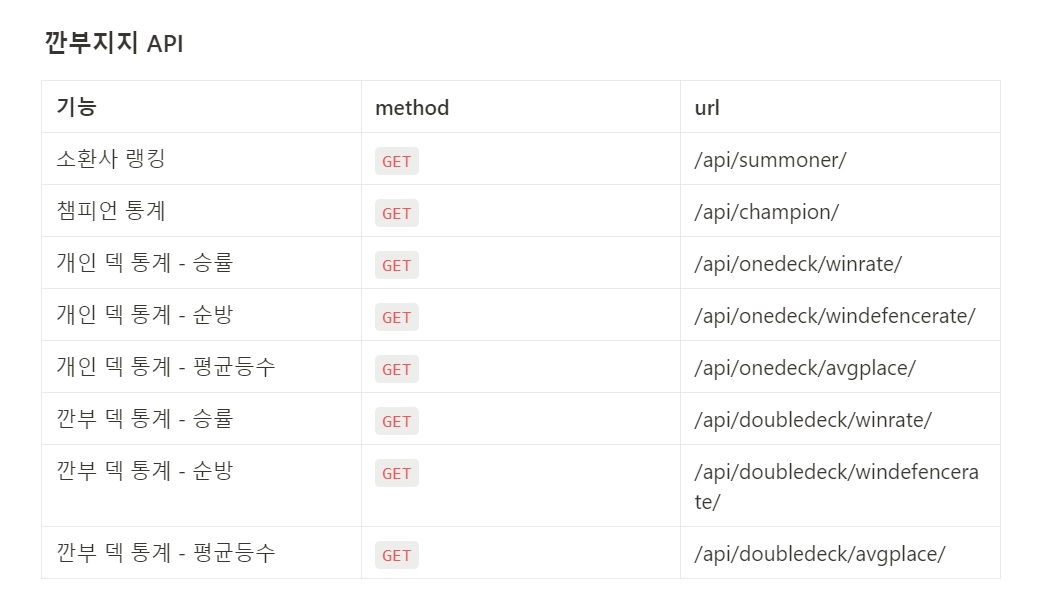
Task: Click the 소환사 랭킹 cell
Action: (110, 159)
